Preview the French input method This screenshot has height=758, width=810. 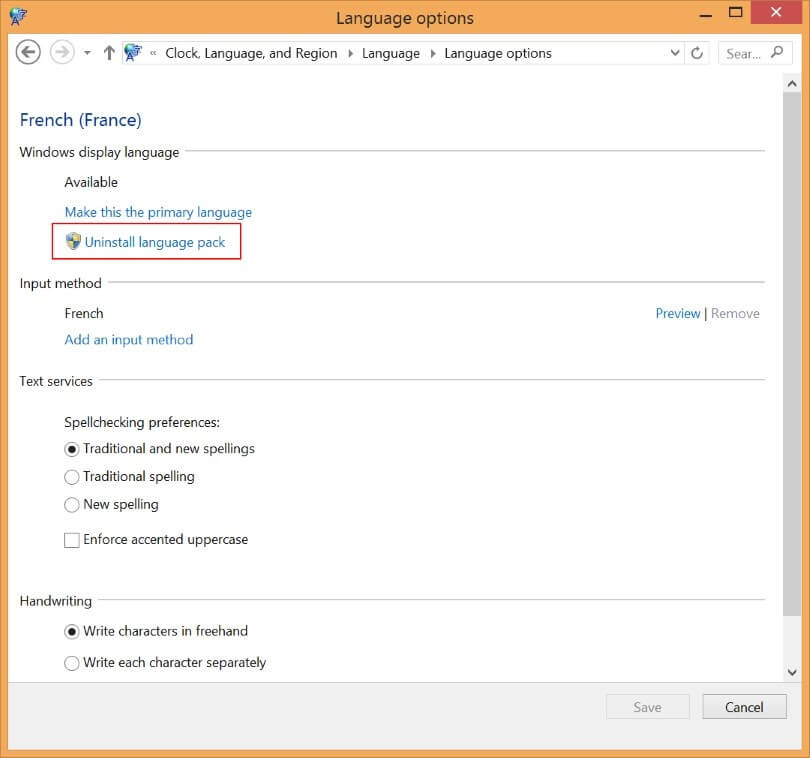coord(677,314)
